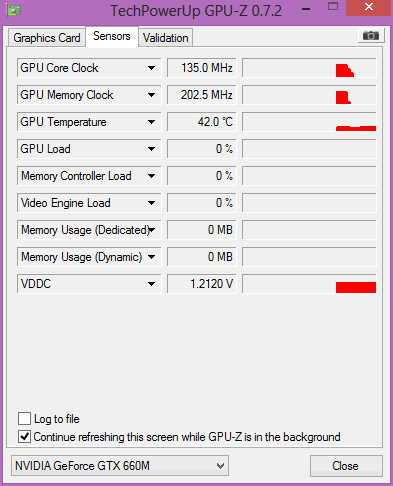Expand the VDDC sensor dropdown
The height and width of the screenshot is (486, 393).
151,284
